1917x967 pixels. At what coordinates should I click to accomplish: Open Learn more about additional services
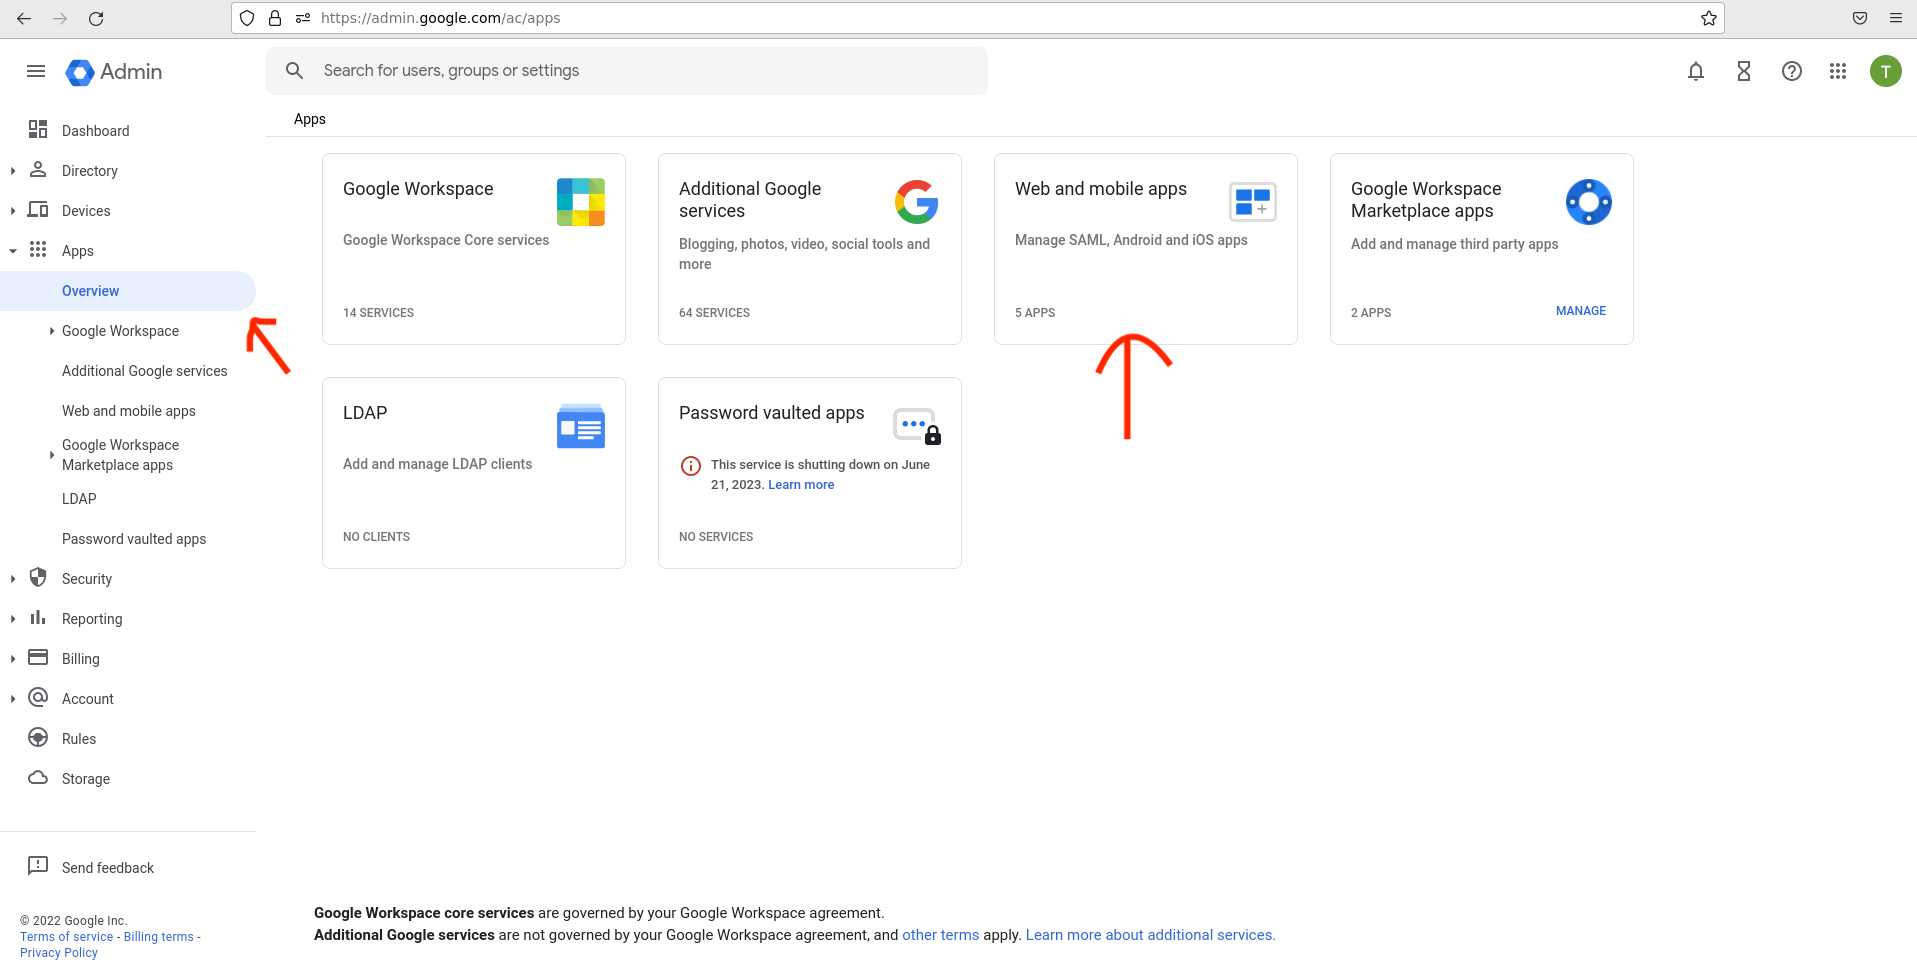coord(1150,935)
